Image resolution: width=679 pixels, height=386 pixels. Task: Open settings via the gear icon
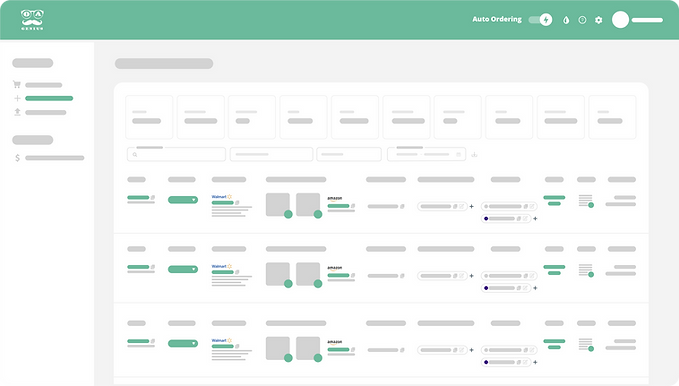point(598,20)
